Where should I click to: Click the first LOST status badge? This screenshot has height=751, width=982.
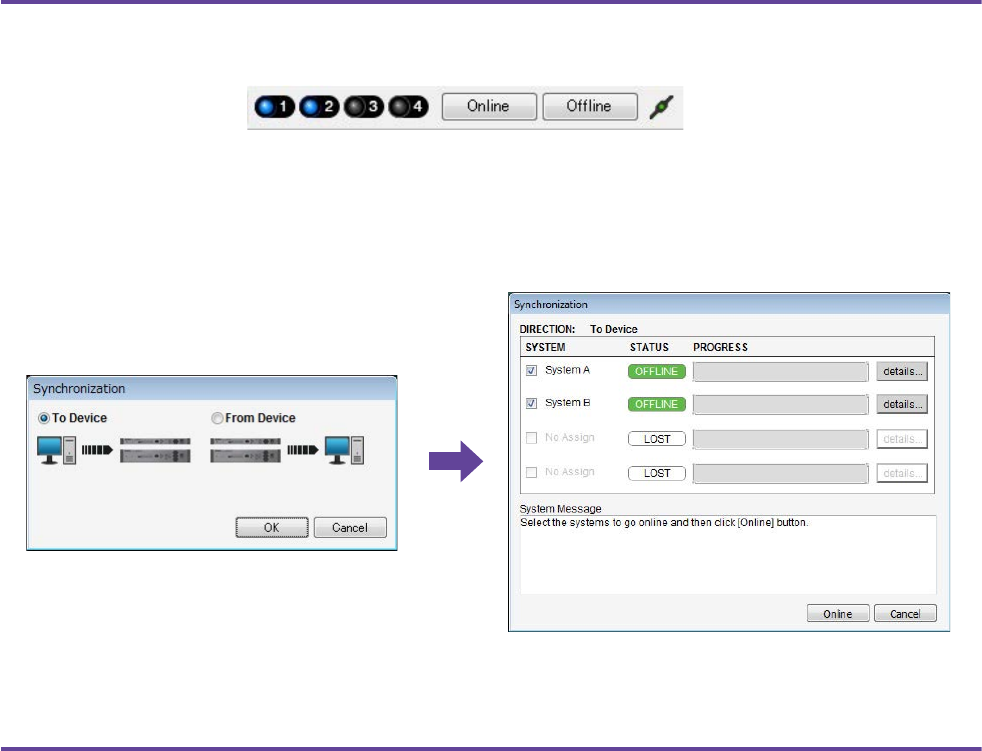point(657,439)
